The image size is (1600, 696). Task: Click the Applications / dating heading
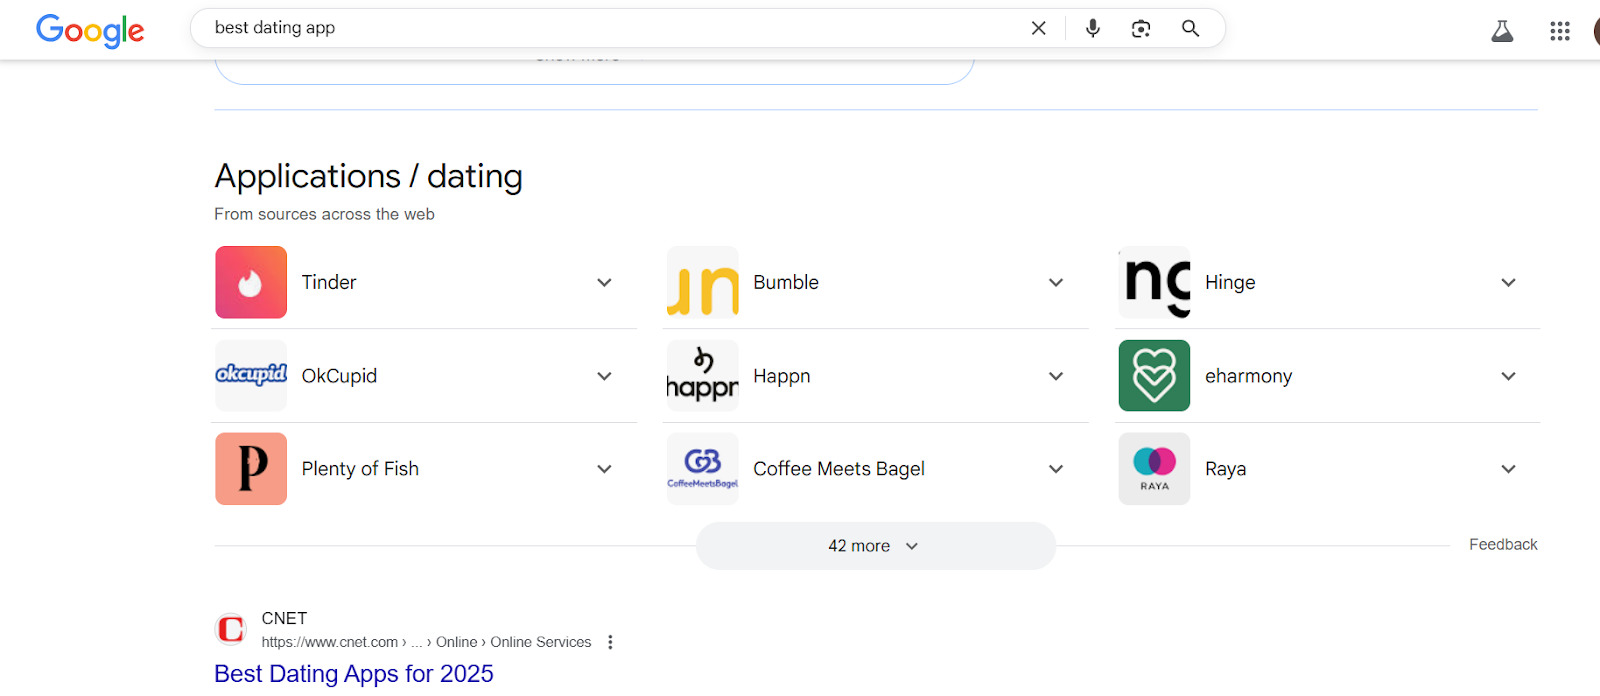pyautogui.click(x=368, y=177)
